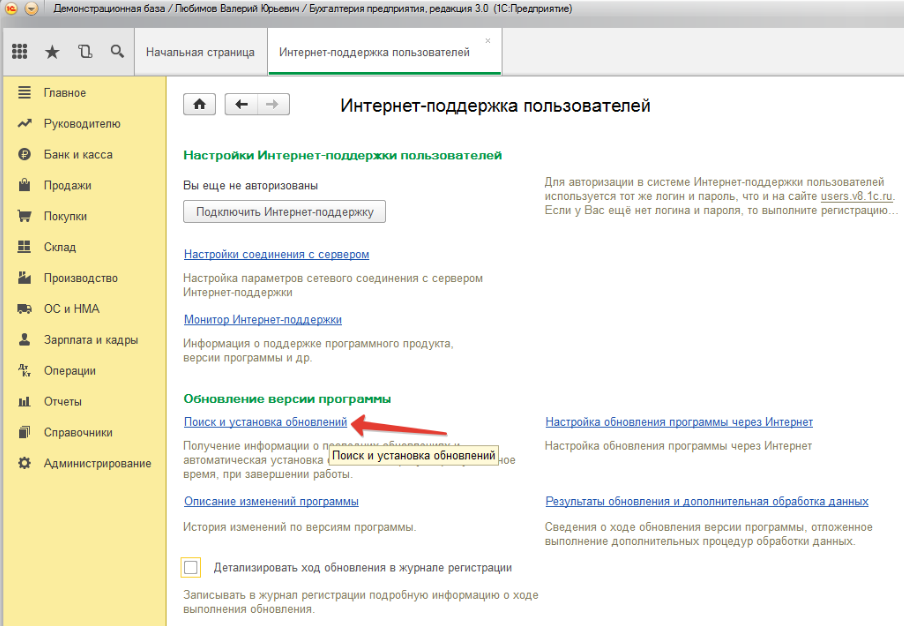This screenshot has width=904, height=626.
Task: Click the Home button in page toolbar
Action: [x=200, y=104]
